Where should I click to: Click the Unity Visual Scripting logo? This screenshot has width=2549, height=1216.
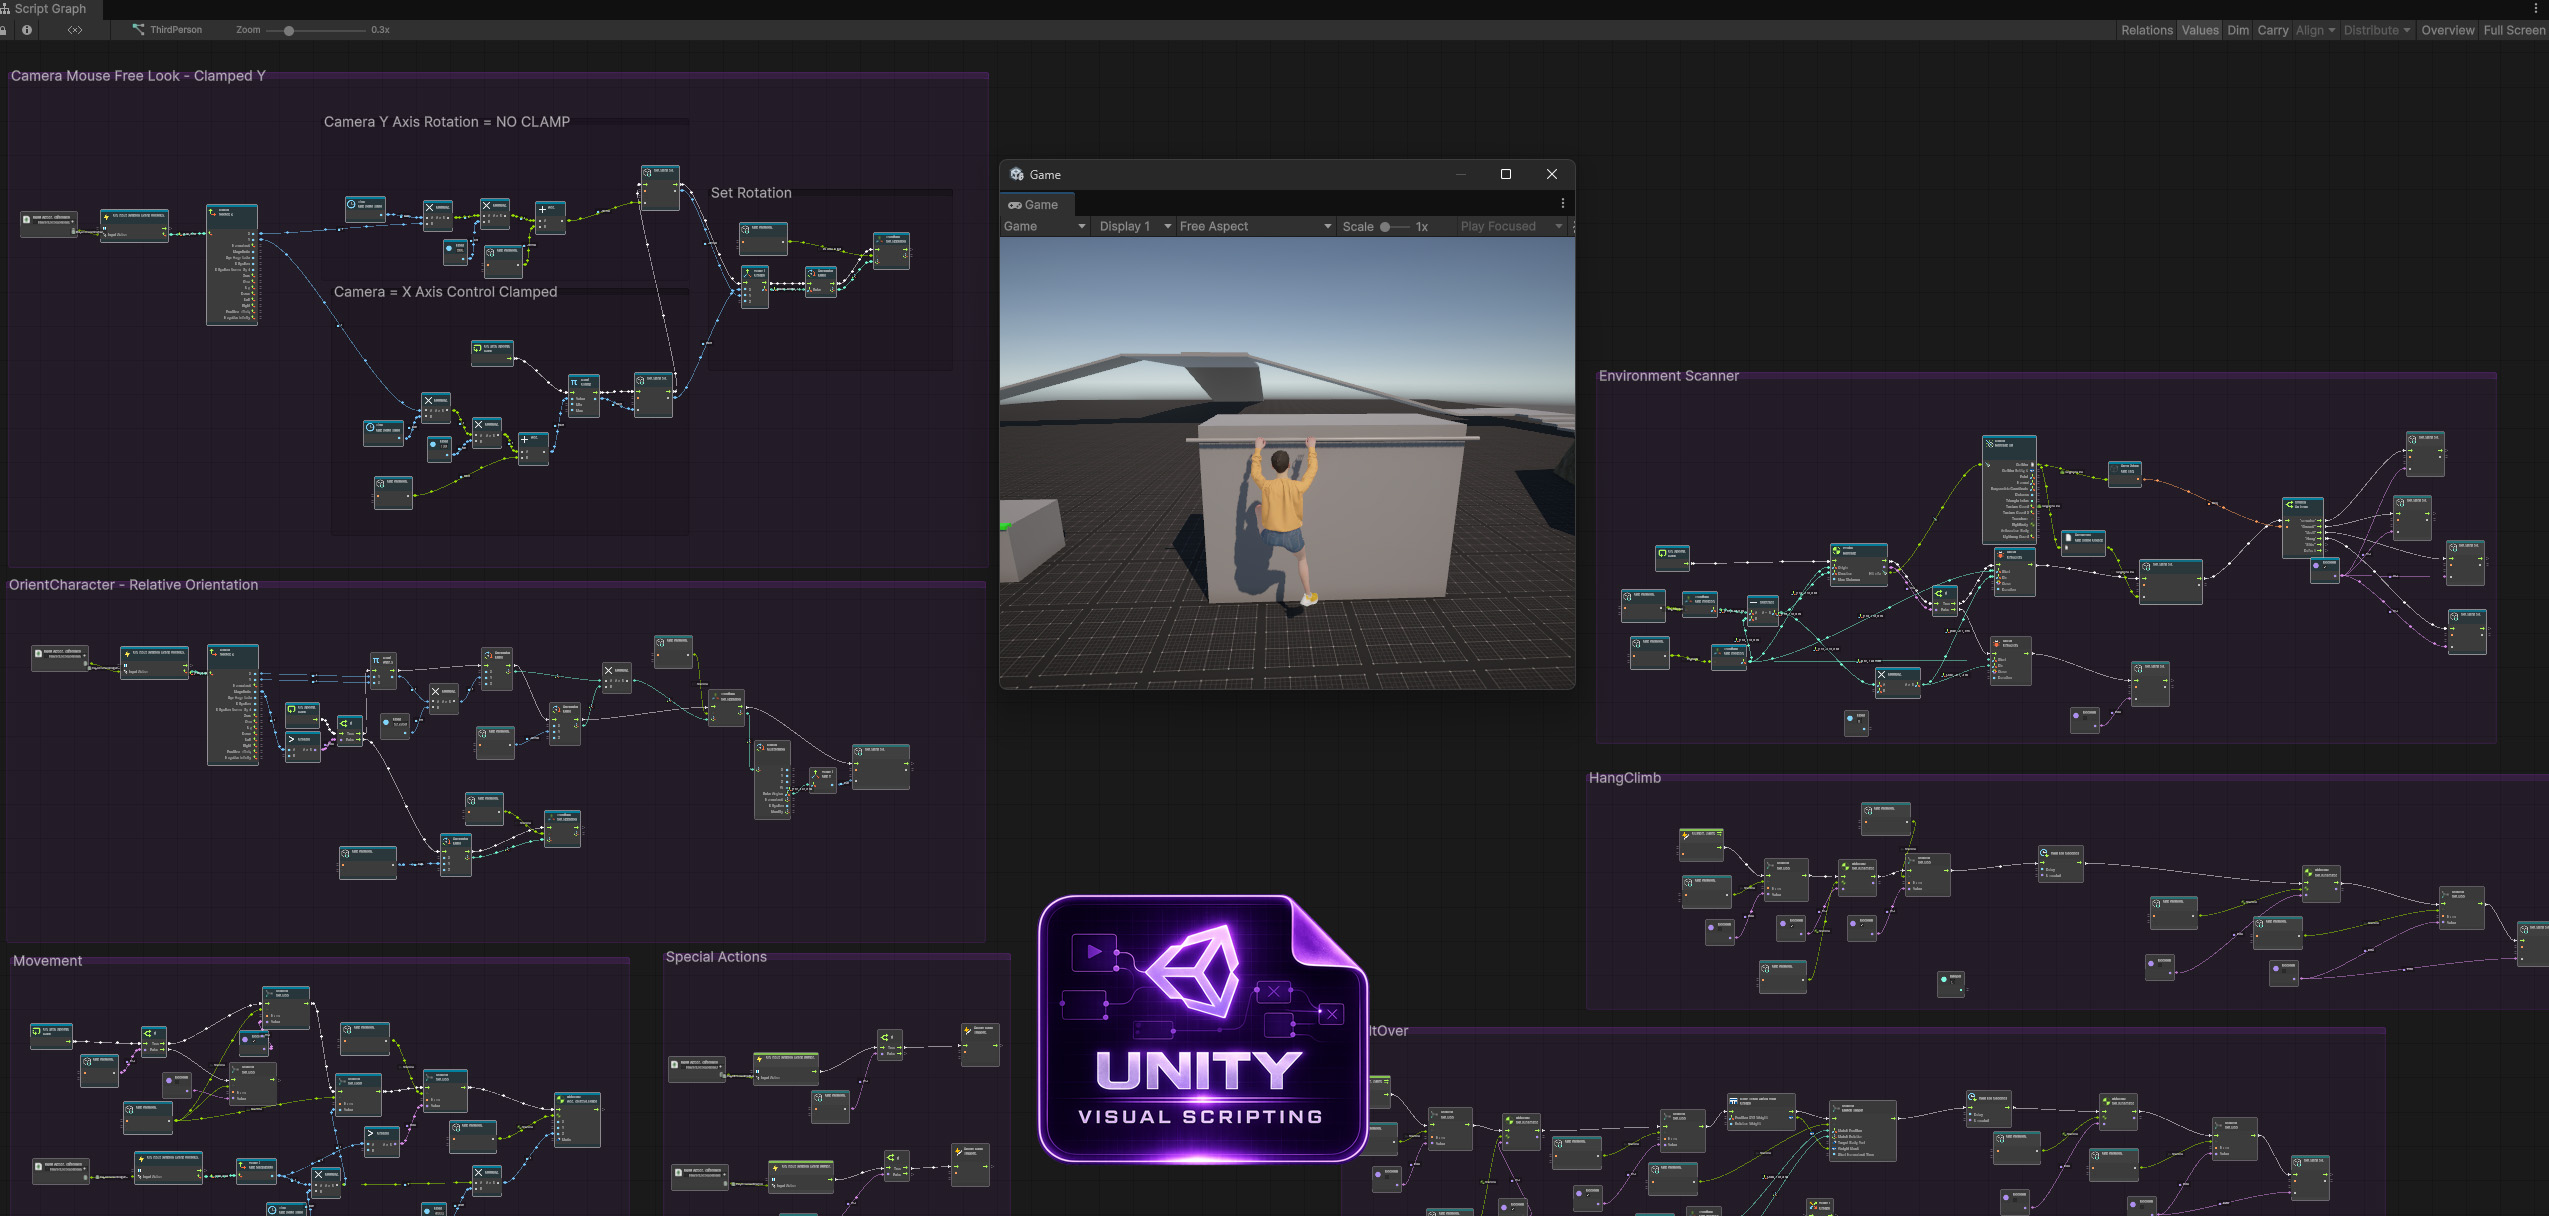click(1202, 1029)
